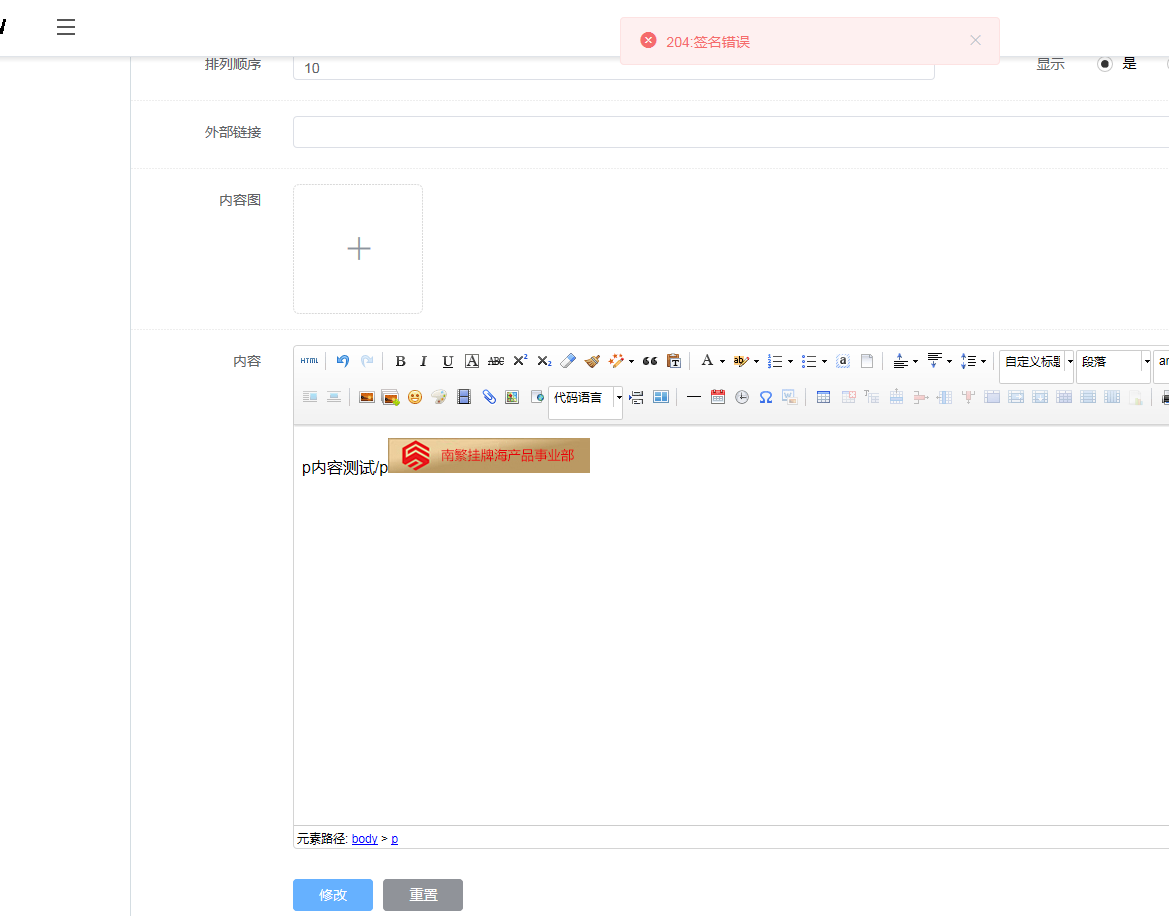This screenshot has height=916, width=1169.
Task: Open line spacing dropdown
Action: click(x=983, y=361)
